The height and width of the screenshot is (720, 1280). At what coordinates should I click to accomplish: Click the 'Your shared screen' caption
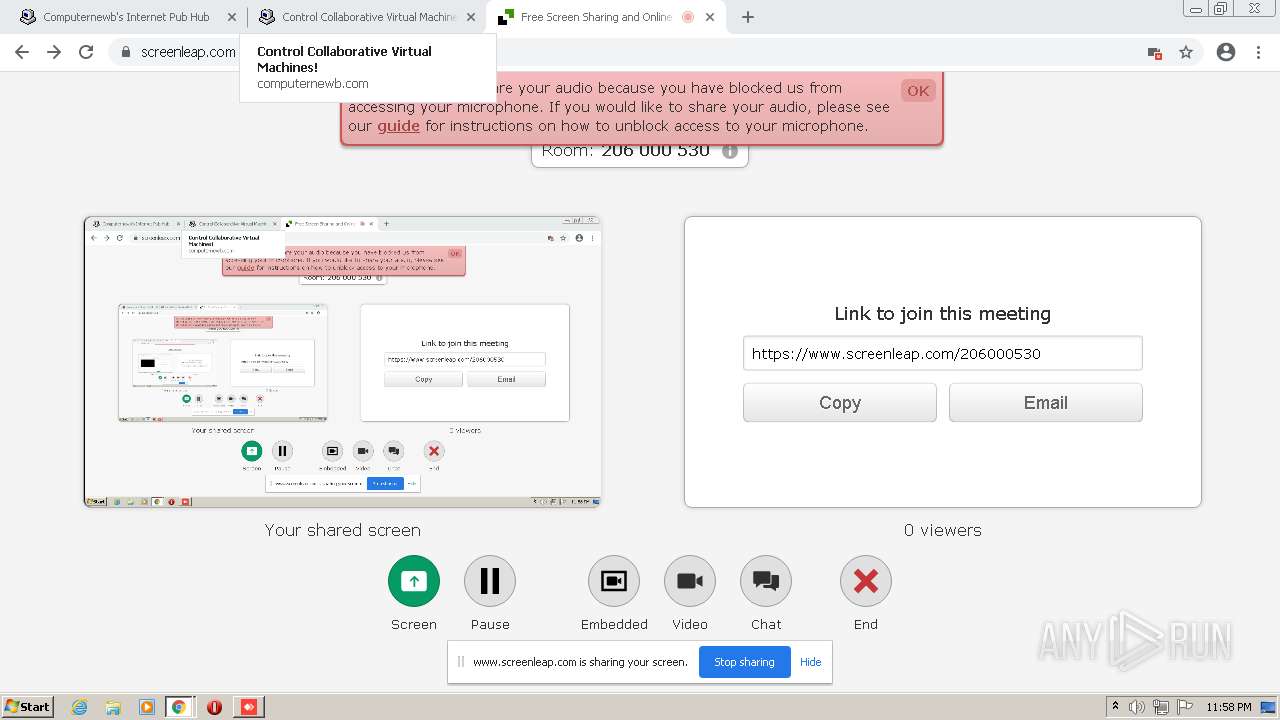pyautogui.click(x=343, y=530)
